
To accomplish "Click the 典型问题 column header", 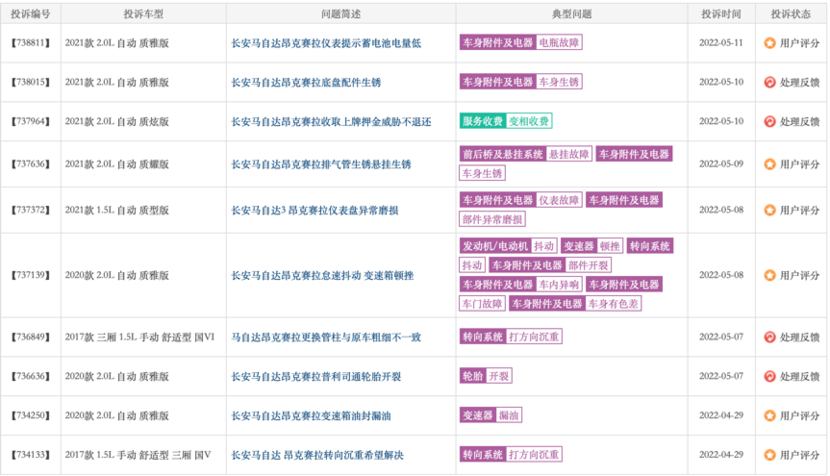I will pyautogui.click(x=572, y=14).
